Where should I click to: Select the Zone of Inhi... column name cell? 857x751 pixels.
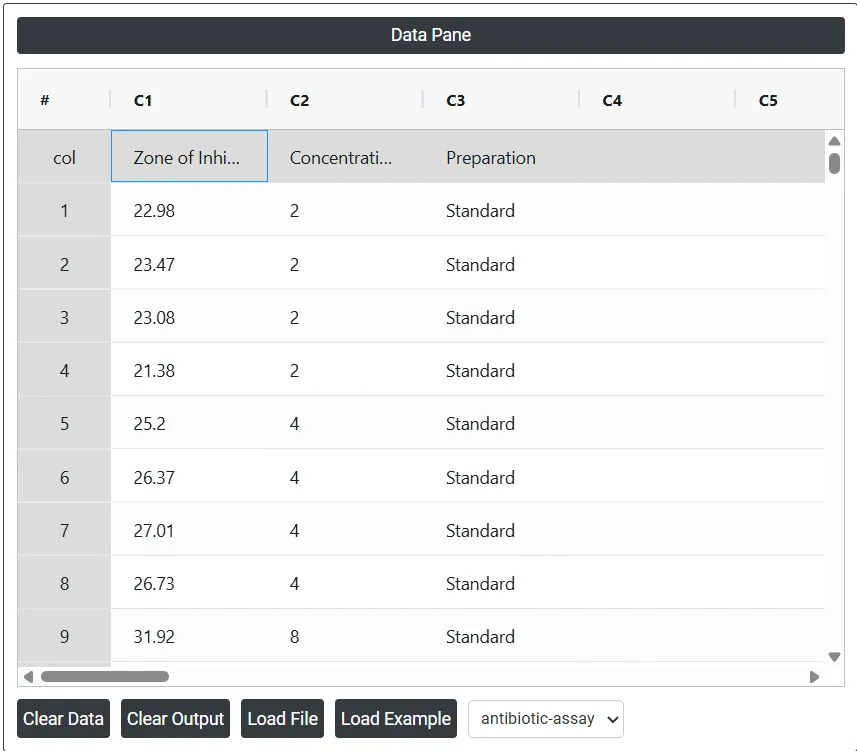(x=189, y=156)
